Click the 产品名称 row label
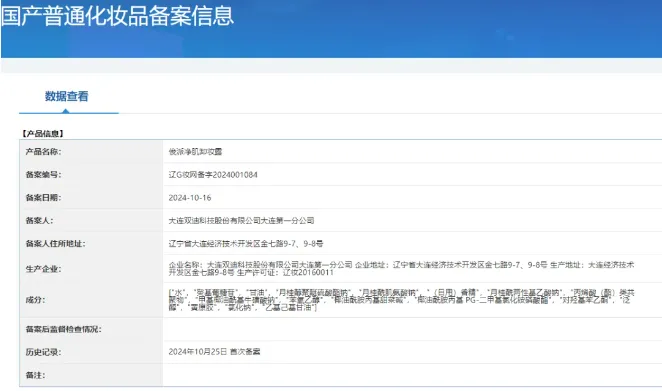 click(x=43, y=152)
